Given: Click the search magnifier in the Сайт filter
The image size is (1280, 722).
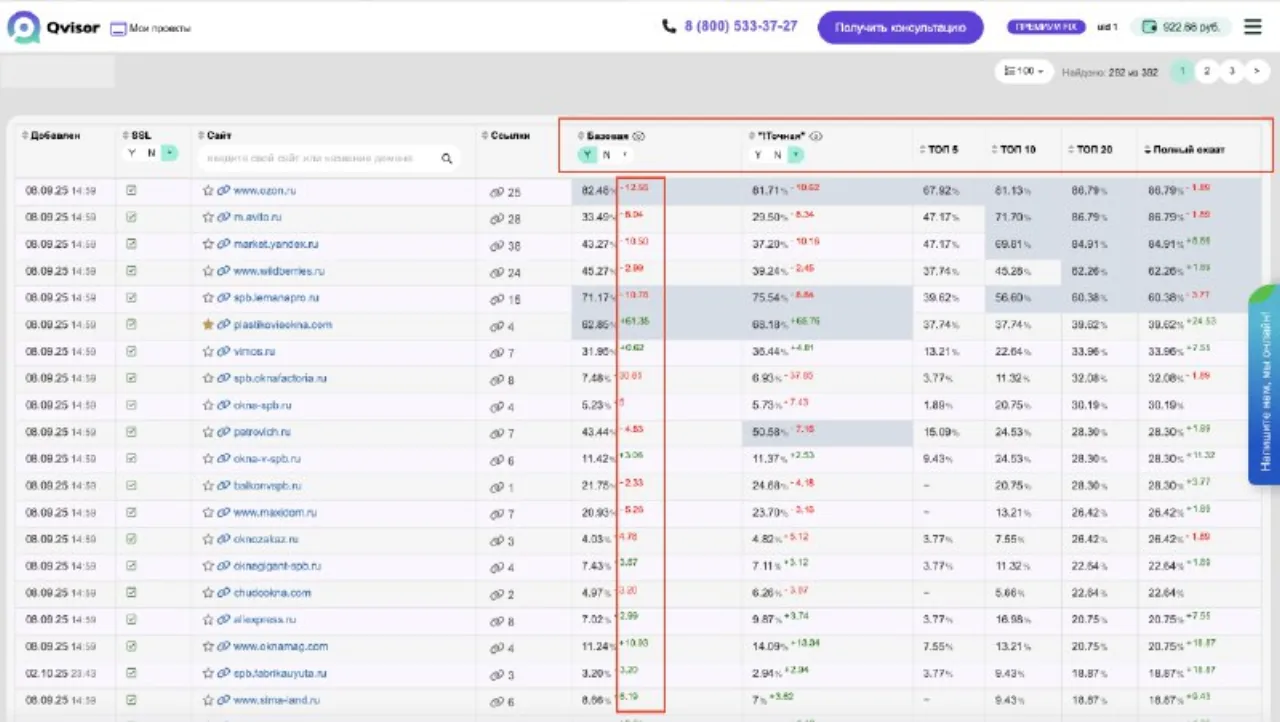Looking at the screenshot, I should [x=446, y=158].
